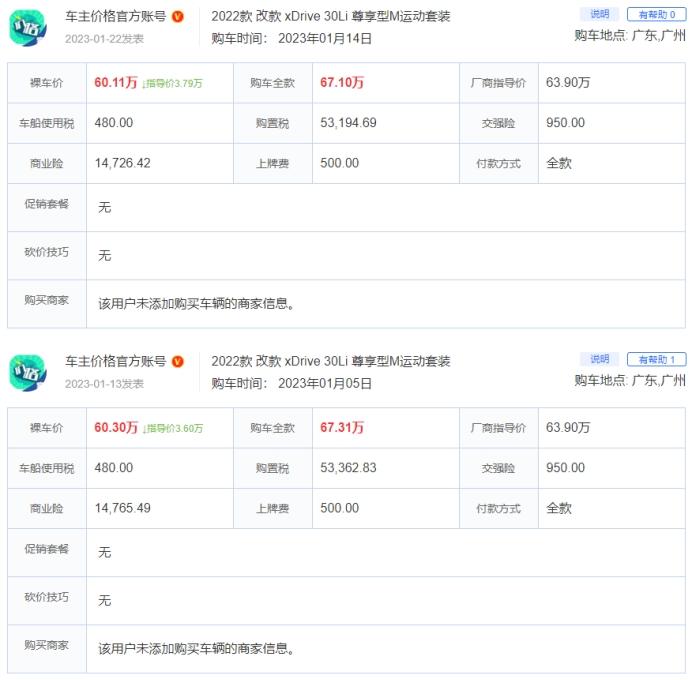Click the ↓指导价3.60万 discount note
This screenshot has width=692, height=680.
[x=172, y=428]
